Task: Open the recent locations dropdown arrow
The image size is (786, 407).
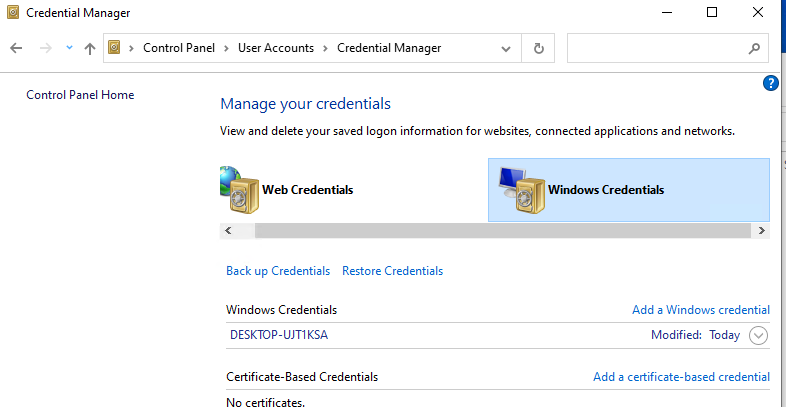Action: click(x=70, y=47)
